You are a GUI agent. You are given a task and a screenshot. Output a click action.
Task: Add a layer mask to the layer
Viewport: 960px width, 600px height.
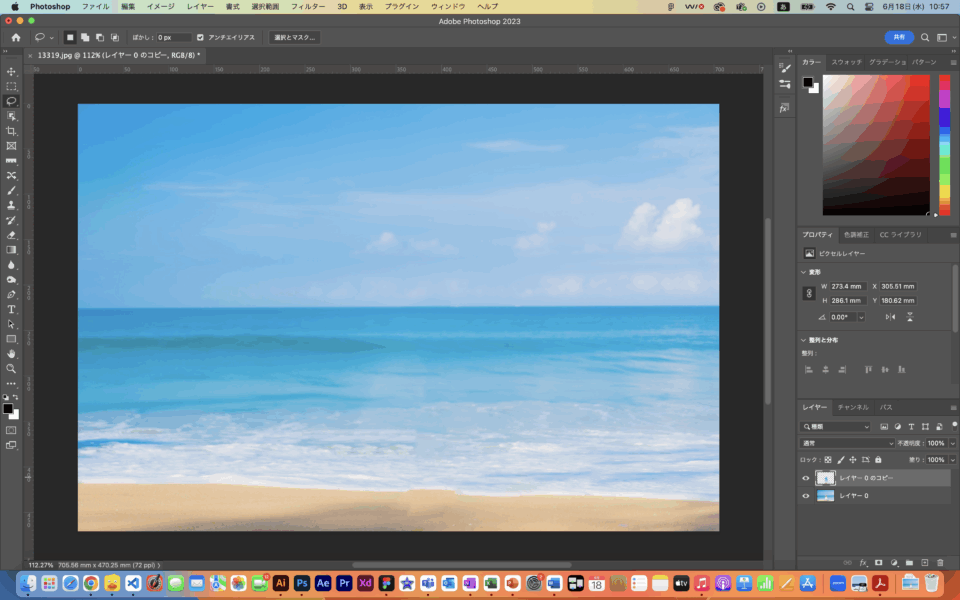[x=879, y=563]
